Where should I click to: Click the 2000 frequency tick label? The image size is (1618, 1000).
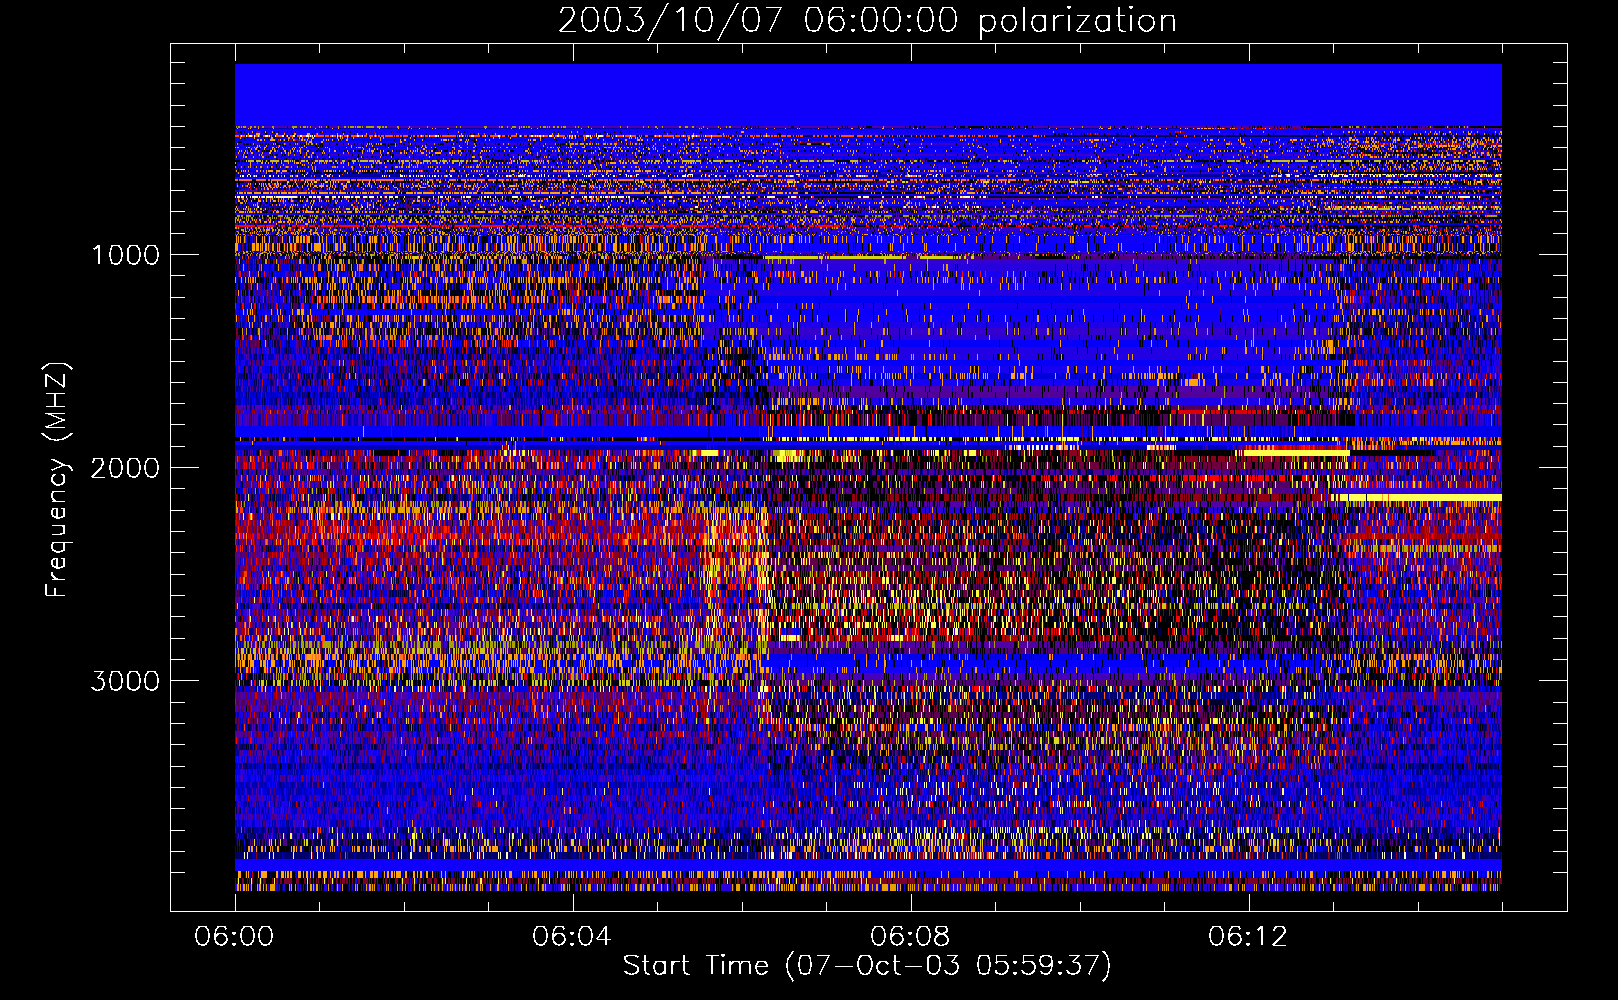tap(125, 468)
